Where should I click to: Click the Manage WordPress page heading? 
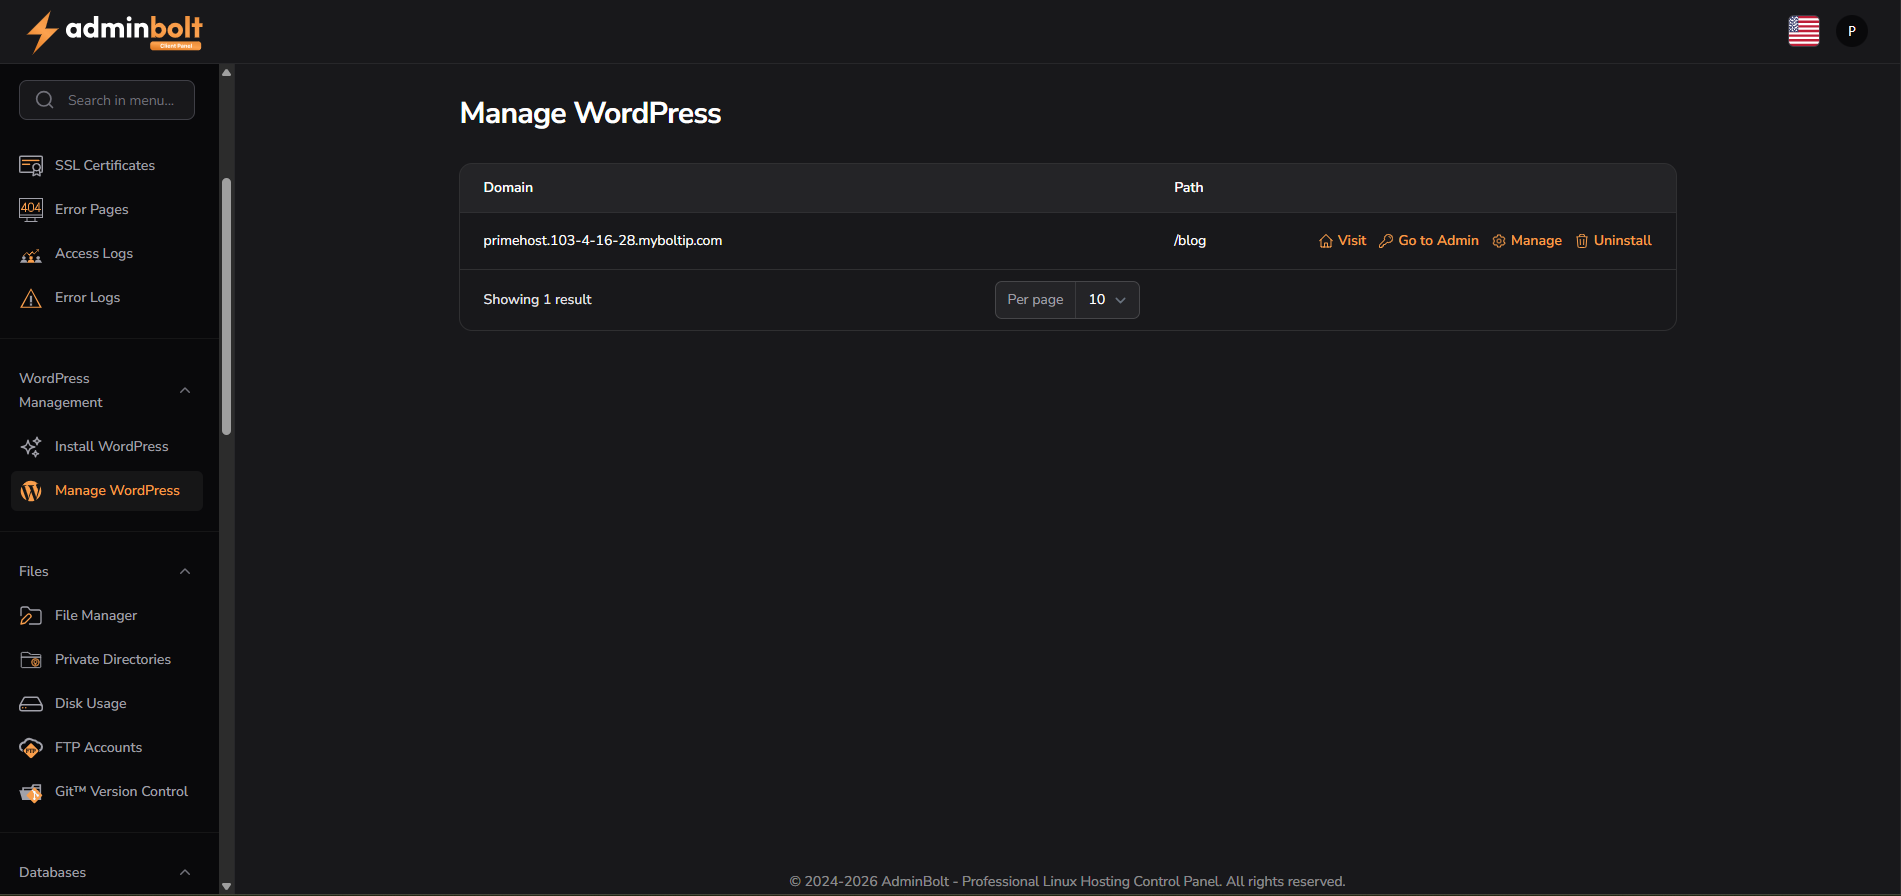(590, 114)
